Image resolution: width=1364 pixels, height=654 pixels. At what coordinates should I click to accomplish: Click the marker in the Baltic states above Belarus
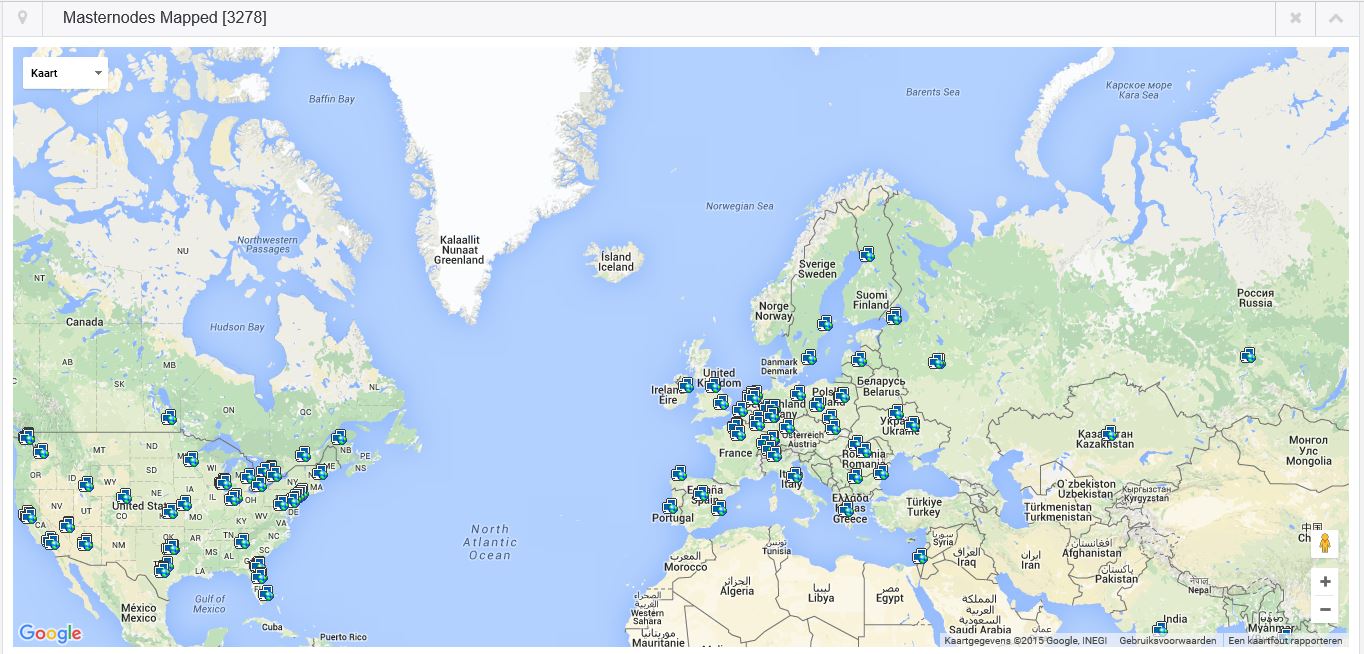pyautogui.click(x=859, y=359)
